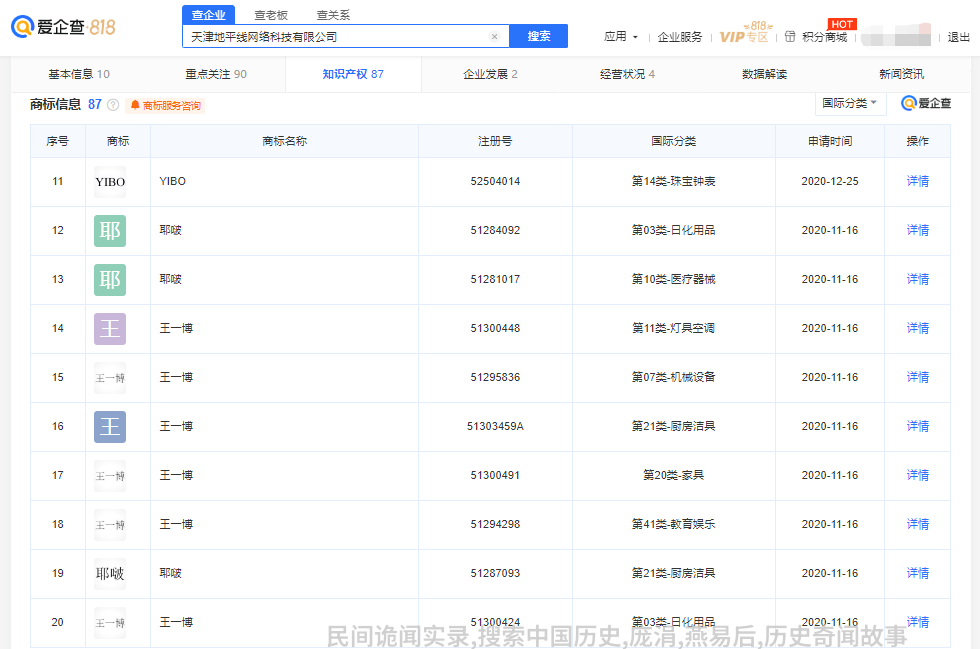Select the 第20类-家具 class cell
Viewport: 980px width, 649px height.
(x=674, y=475)
